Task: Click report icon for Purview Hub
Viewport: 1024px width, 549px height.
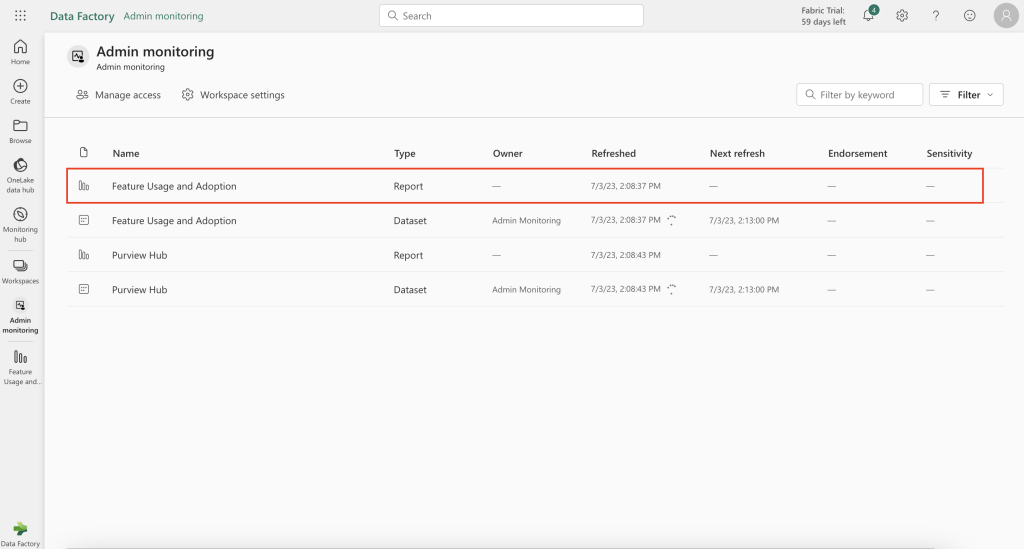Action: click(x=84, y=255)
